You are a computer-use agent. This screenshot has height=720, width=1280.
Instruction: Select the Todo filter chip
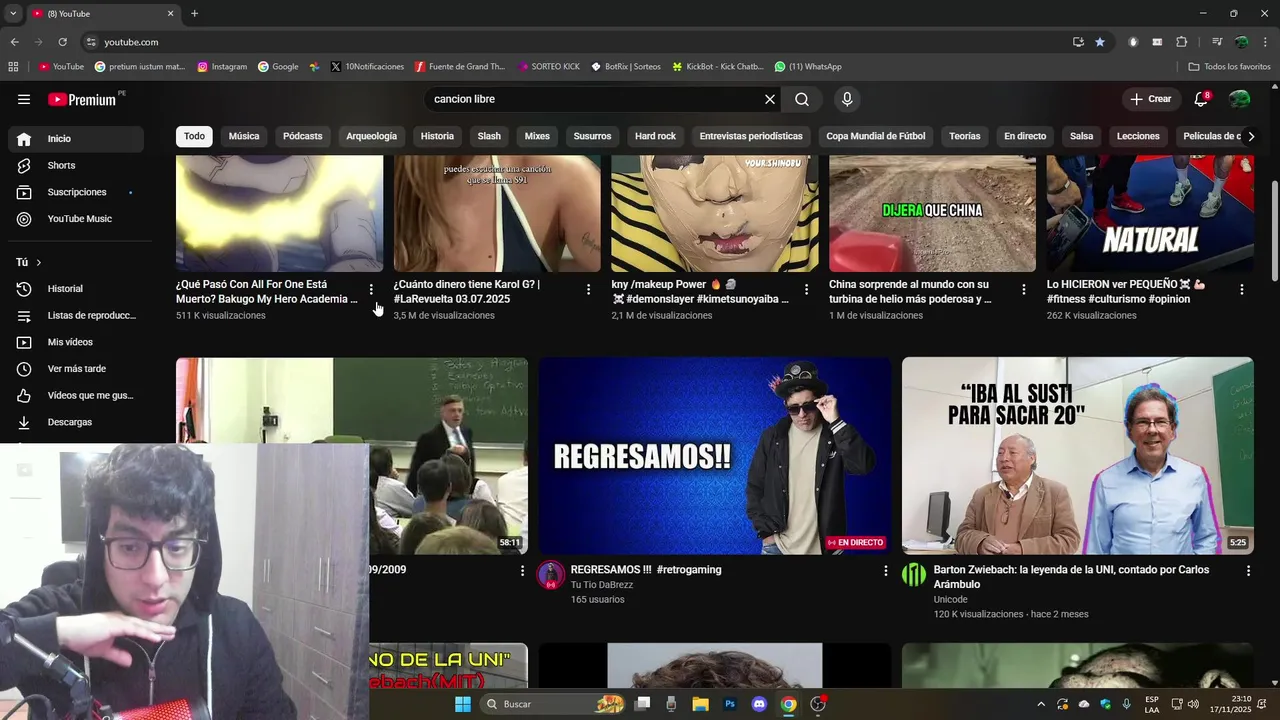[194, 136]
